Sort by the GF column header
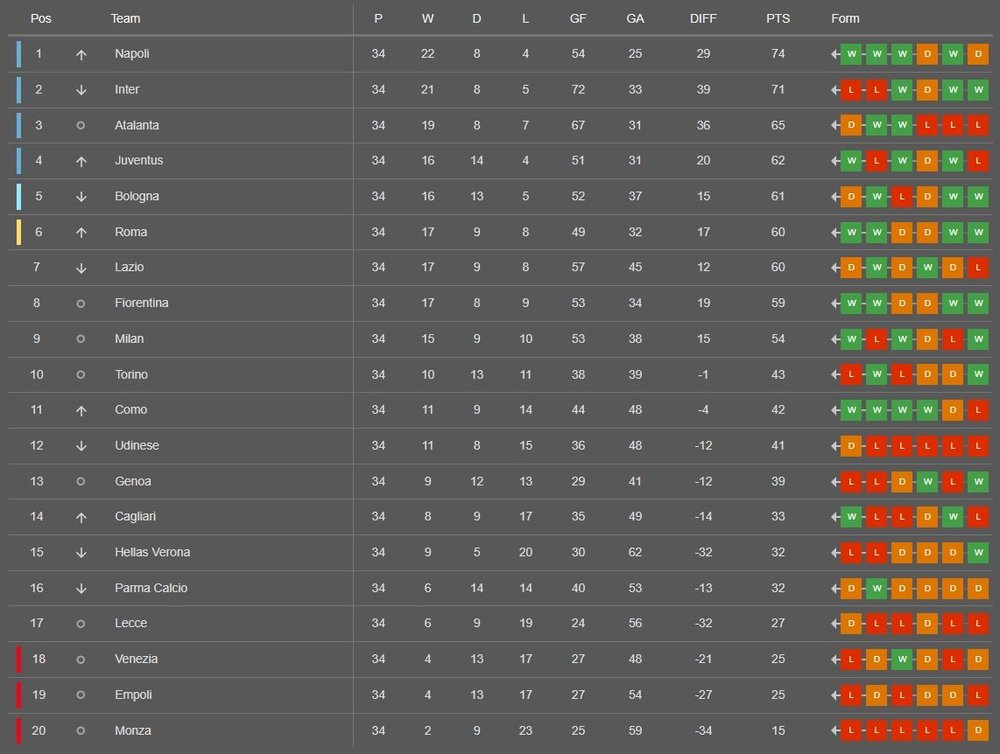This screenshot has height=754, width=1000. [x=578, y=19]
